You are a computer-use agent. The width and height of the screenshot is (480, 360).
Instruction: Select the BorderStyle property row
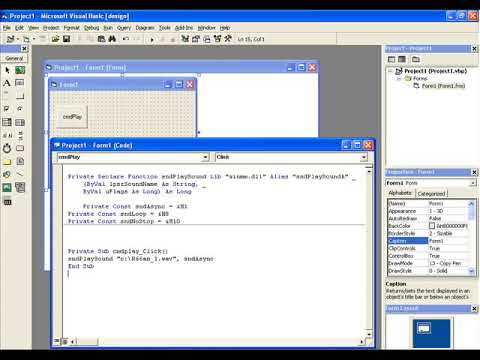tap(428, 233)
